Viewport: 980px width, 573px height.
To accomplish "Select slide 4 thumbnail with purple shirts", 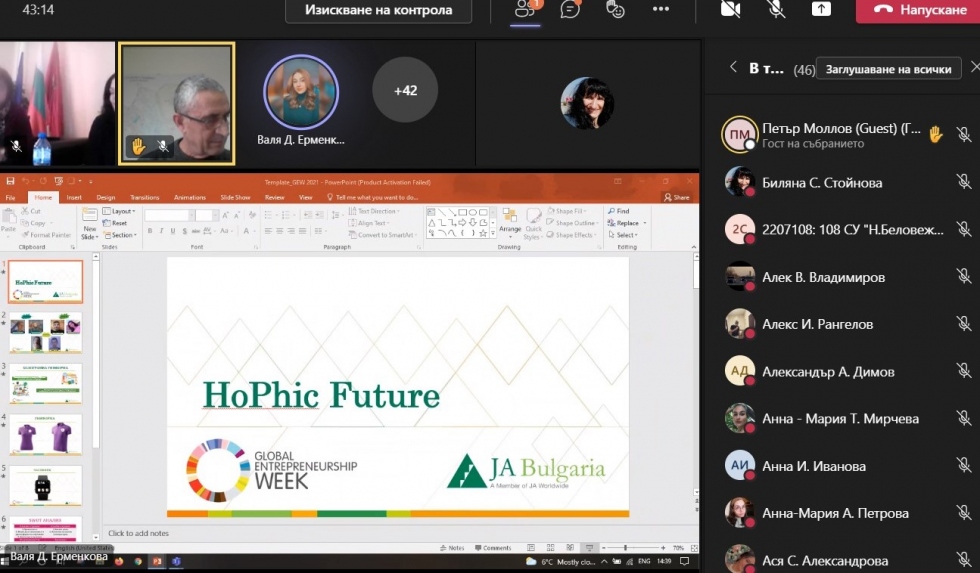I will point(45,434).
